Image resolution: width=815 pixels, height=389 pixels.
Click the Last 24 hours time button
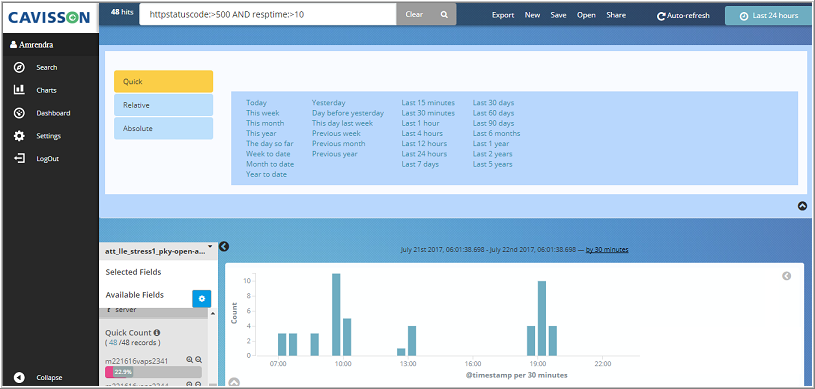[769, 16]
